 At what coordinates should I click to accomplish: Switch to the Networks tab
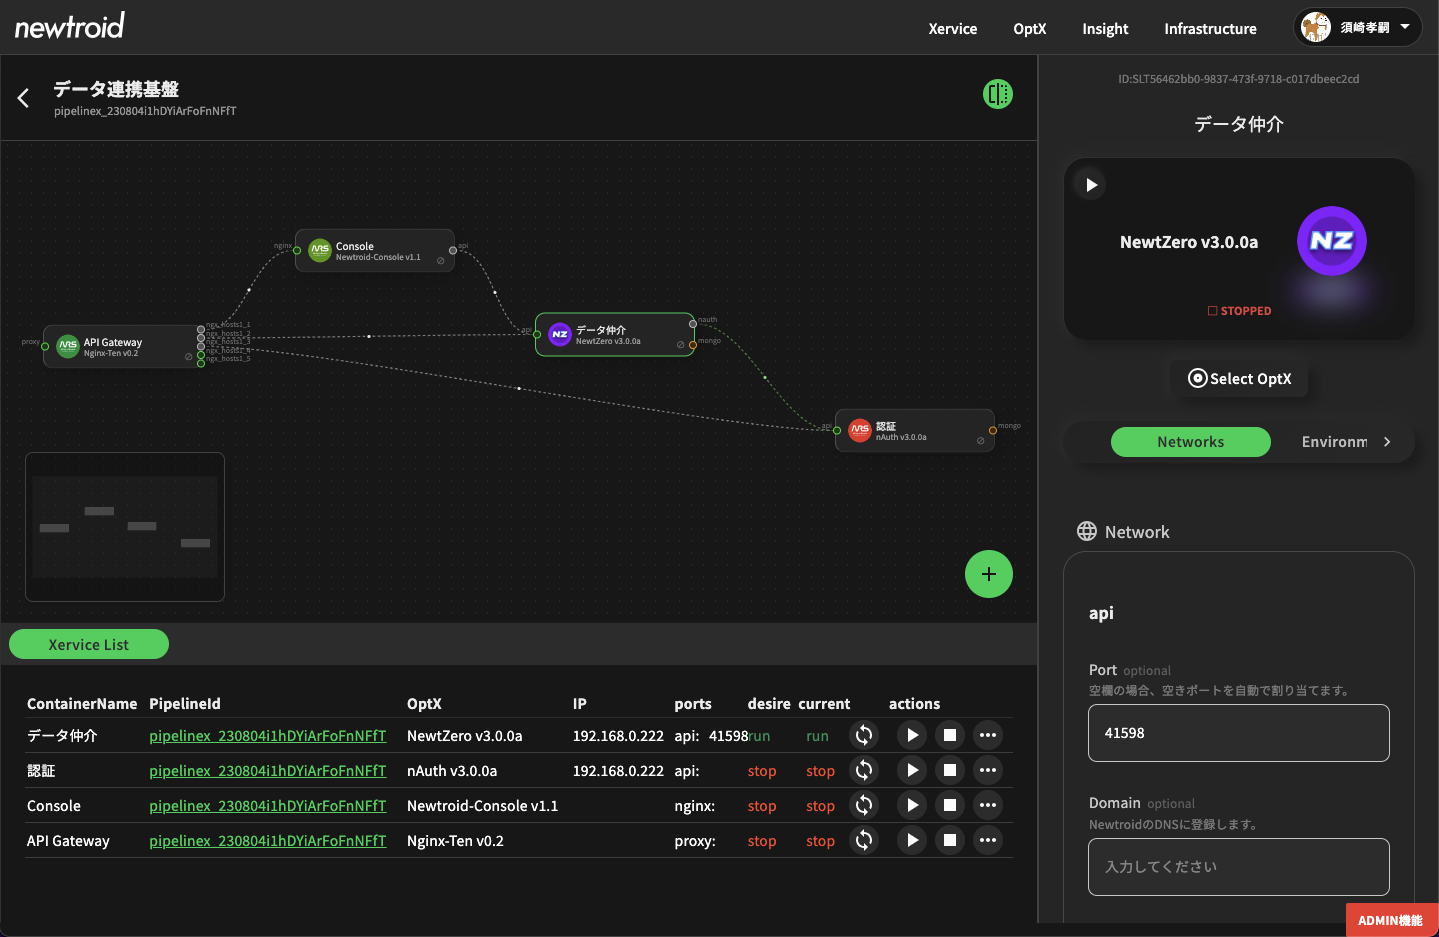[x=1190, y=442]
